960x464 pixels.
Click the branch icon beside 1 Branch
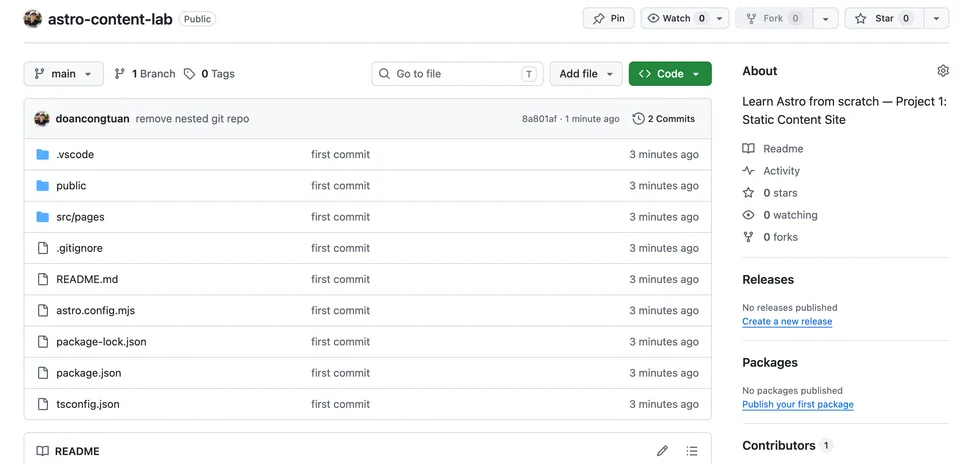click(120, 74)
